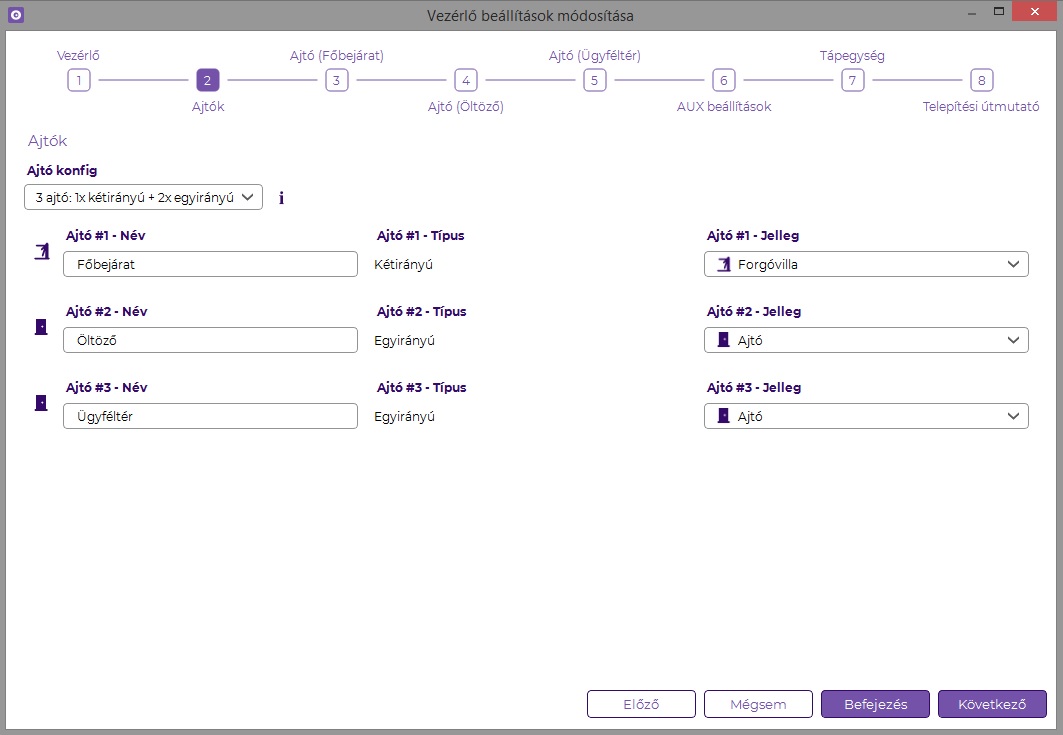1063x735 pixels.
Task: Switch to step 7 Tápegység
Action: point(852,81)
